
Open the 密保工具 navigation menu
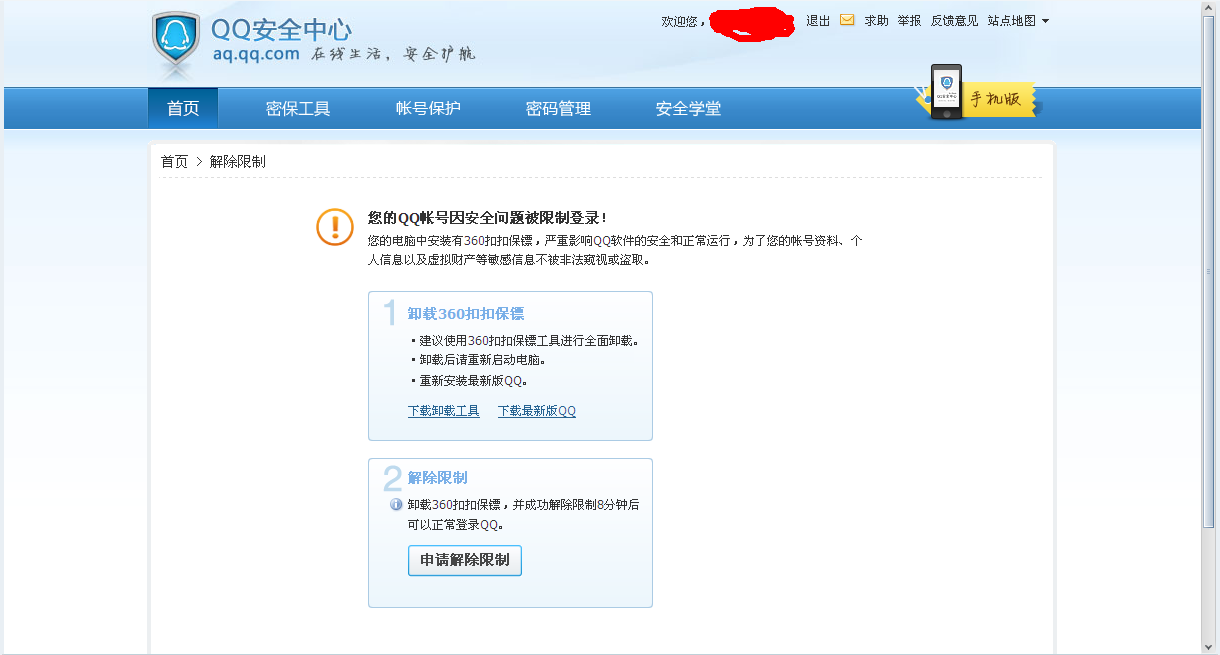tap(298, 108)
